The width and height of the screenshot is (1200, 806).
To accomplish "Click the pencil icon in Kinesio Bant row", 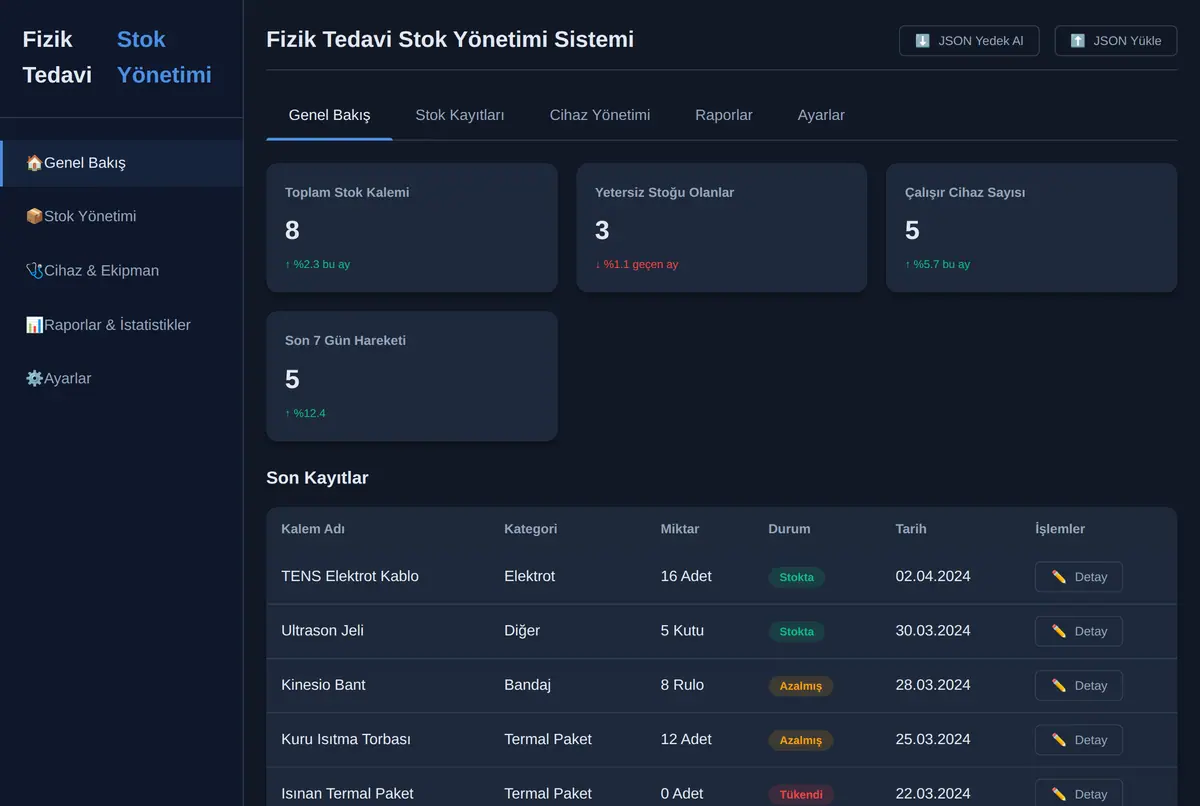I will coord(1059,686).
